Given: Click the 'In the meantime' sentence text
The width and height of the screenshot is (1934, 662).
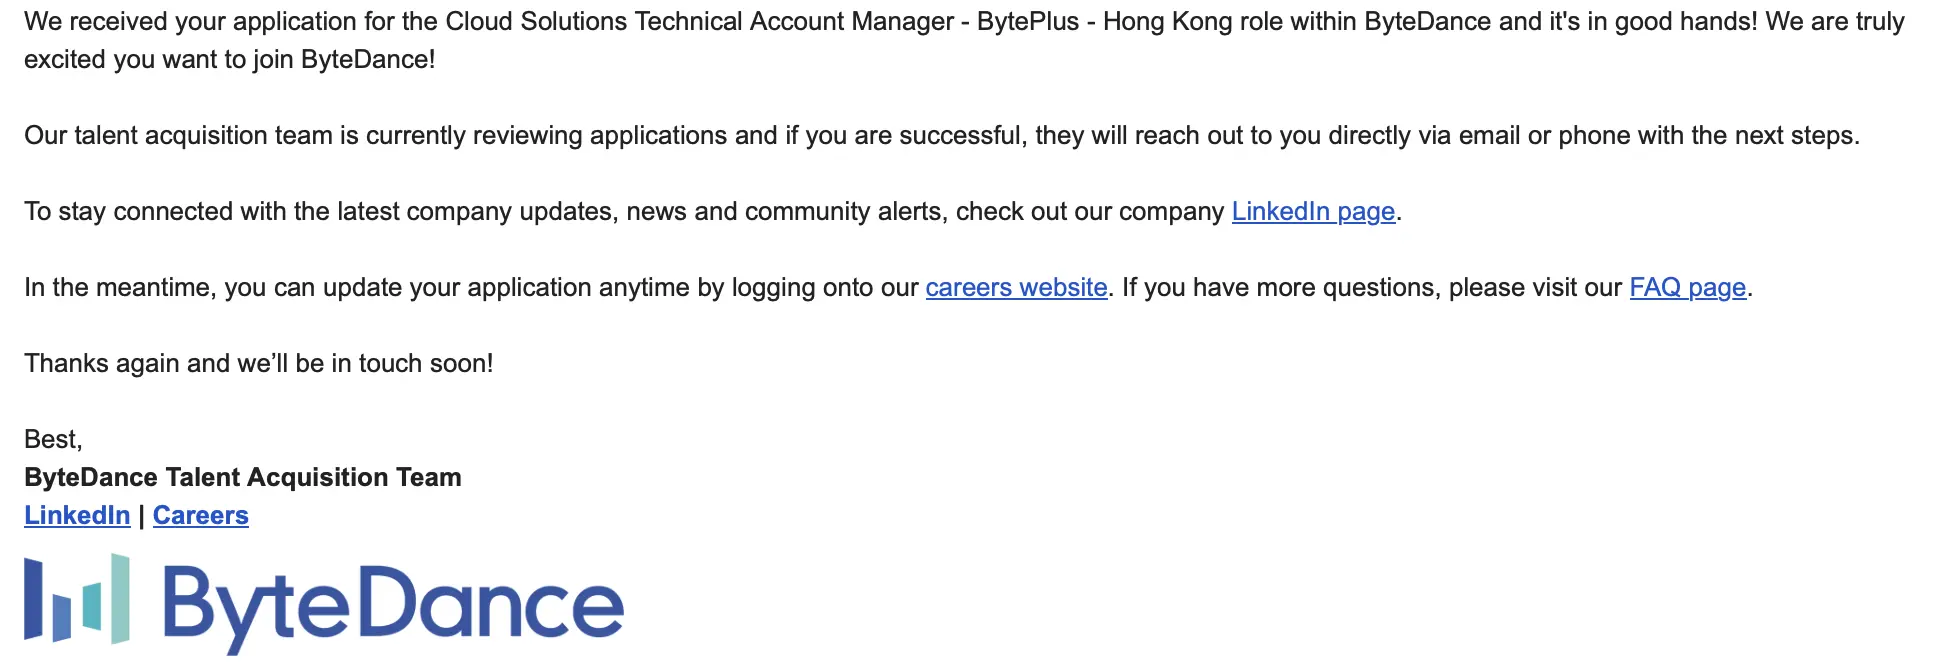Looking at the screenshot, I should click(471, 288).
